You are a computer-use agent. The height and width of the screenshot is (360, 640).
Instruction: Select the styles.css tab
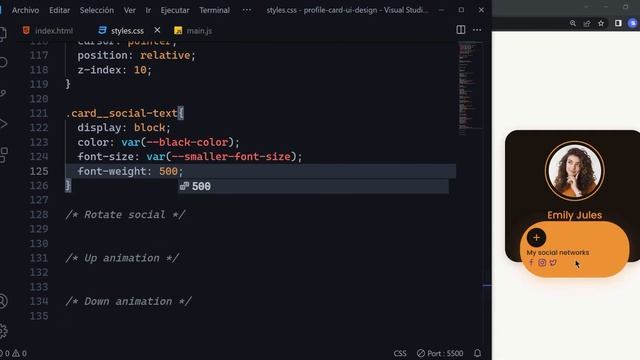(x=122, y=31)
